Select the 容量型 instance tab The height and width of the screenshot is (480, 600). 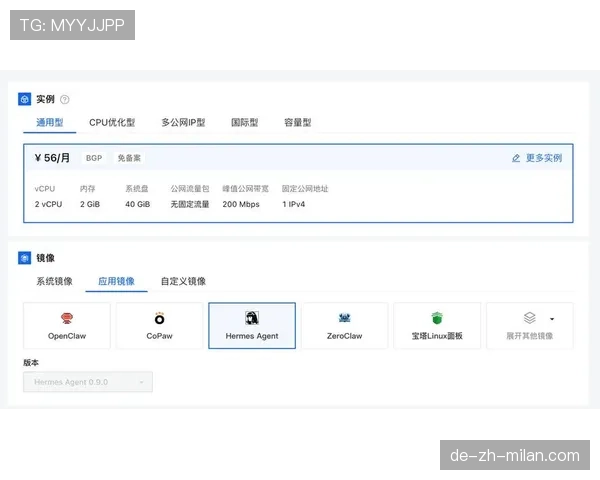tap(298, 122)
